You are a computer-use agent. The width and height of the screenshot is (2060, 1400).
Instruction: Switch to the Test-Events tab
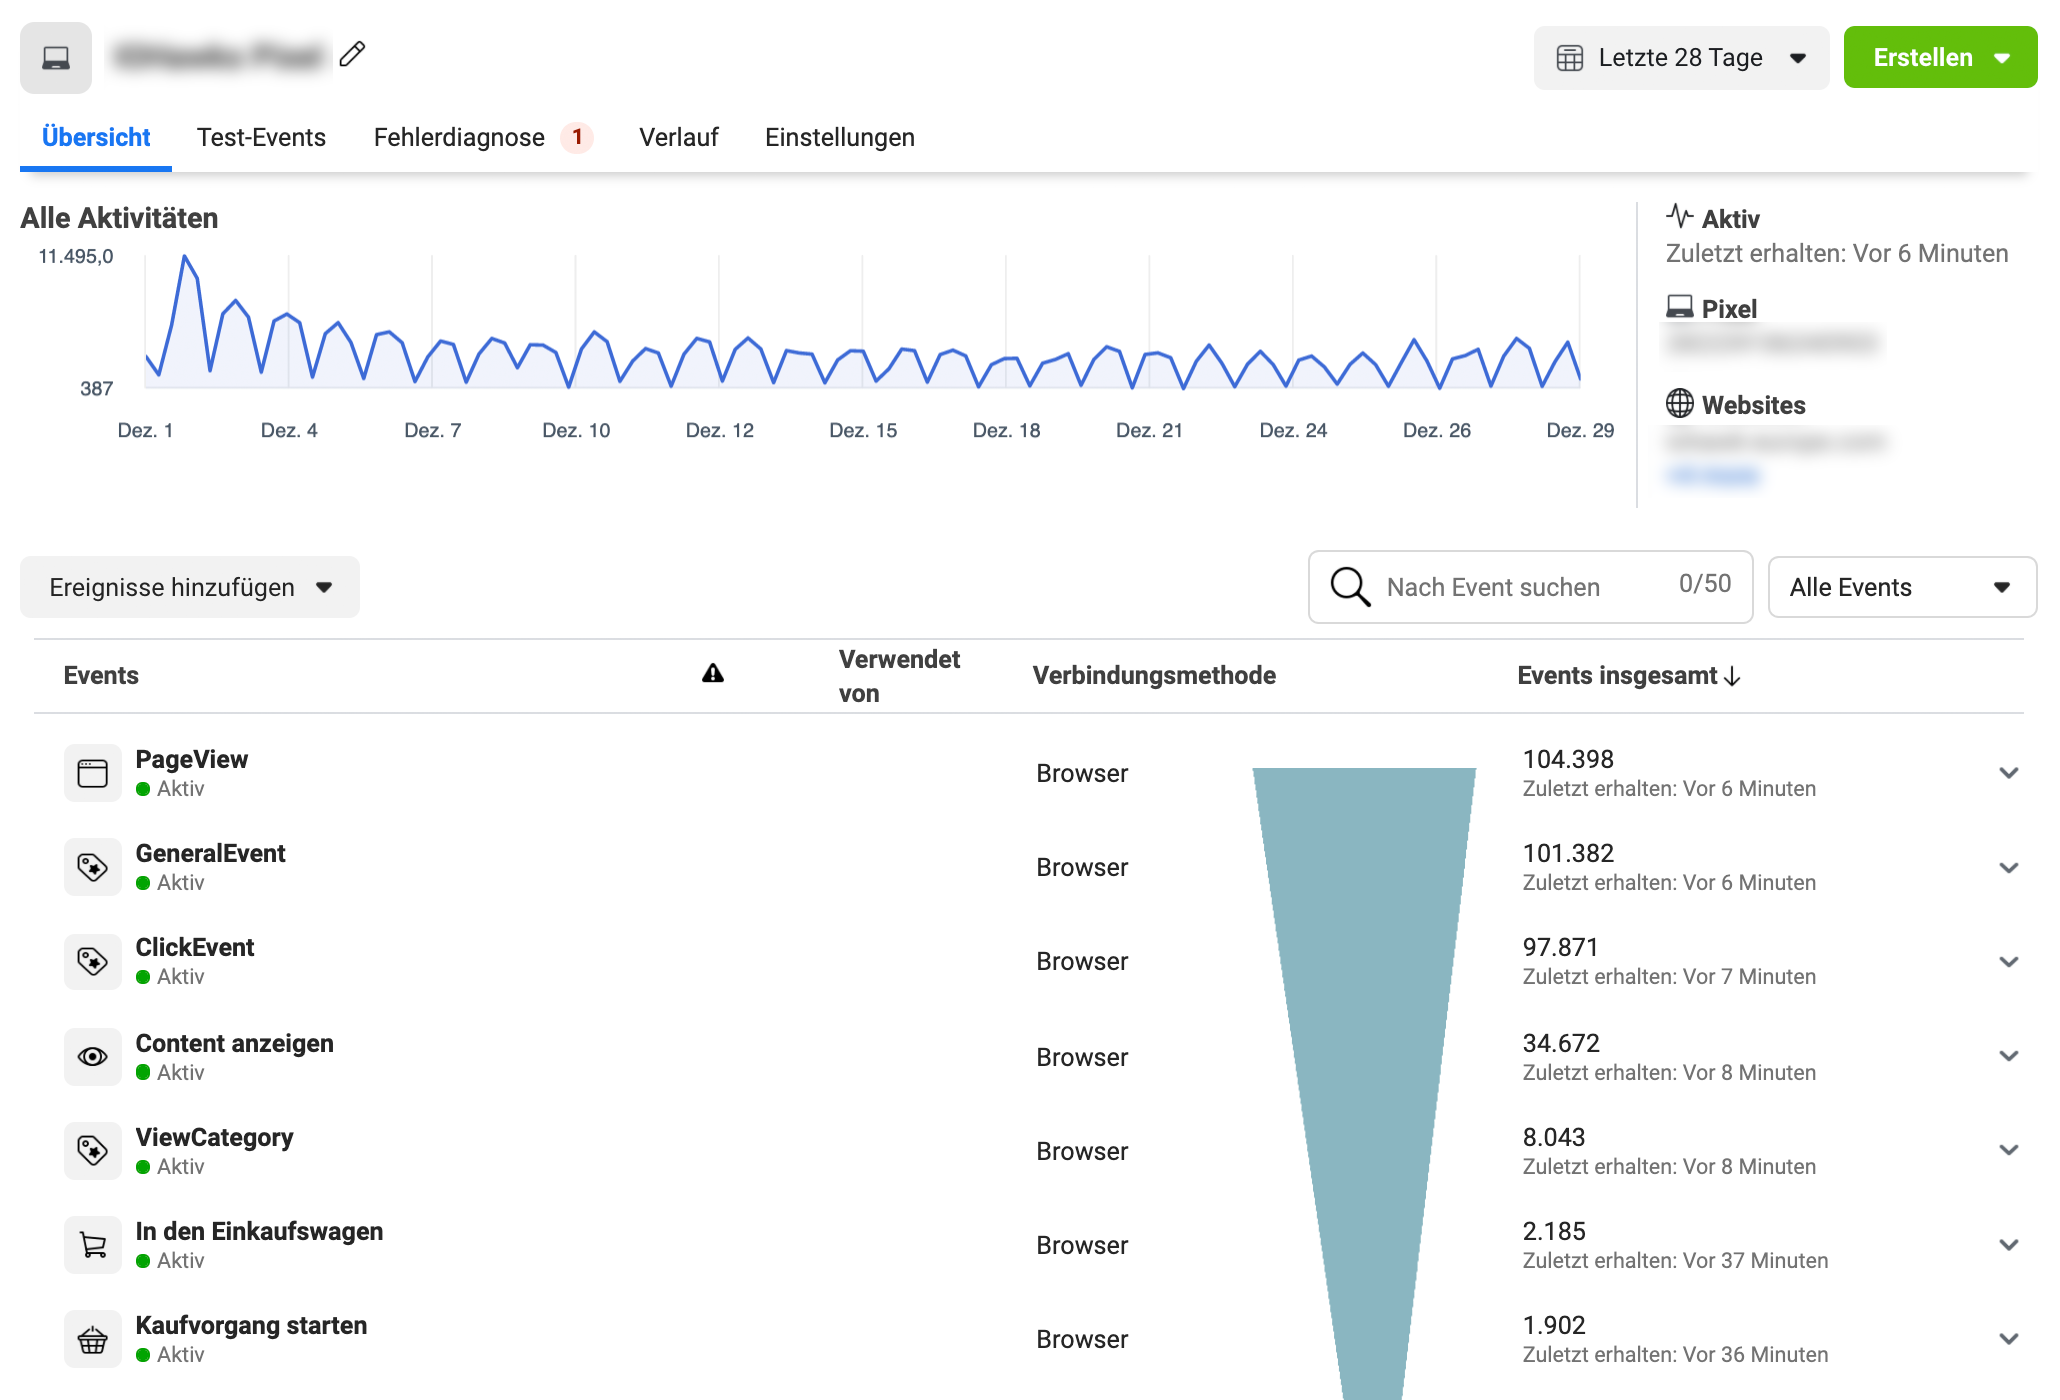[261, 137]
